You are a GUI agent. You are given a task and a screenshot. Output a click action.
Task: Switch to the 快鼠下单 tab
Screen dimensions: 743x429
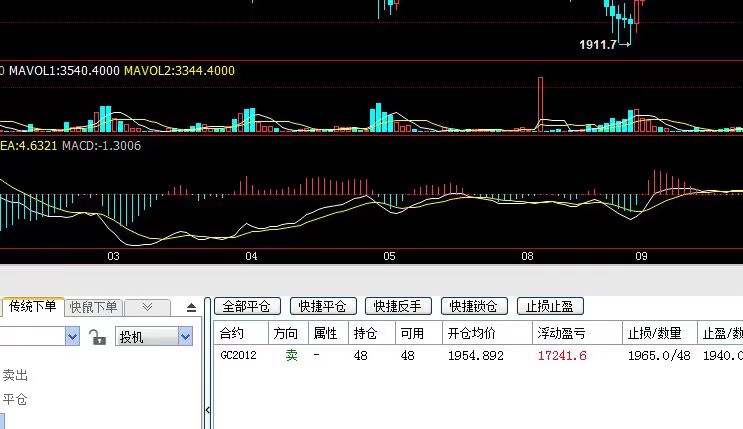click(93, 307)
